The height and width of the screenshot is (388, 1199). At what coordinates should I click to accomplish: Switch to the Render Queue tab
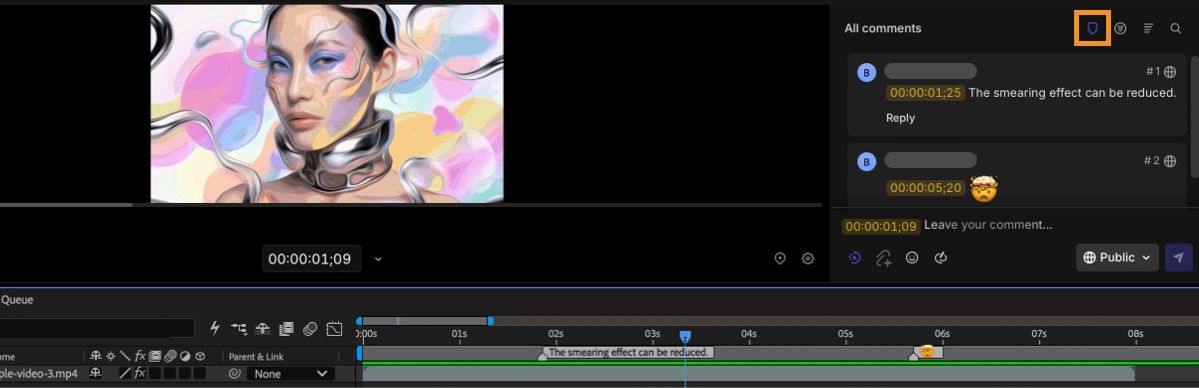tap(16, 300)
